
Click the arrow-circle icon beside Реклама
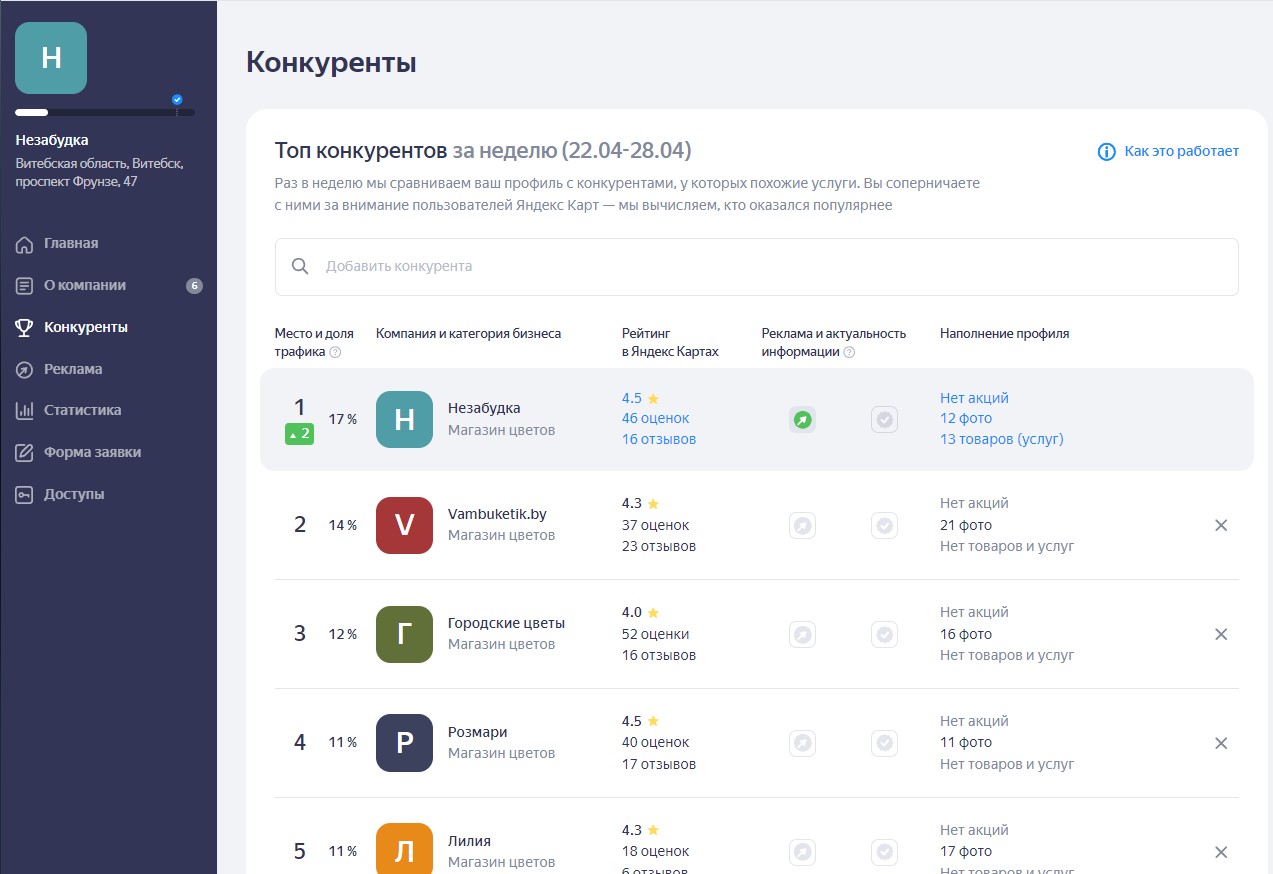[25, 369]
